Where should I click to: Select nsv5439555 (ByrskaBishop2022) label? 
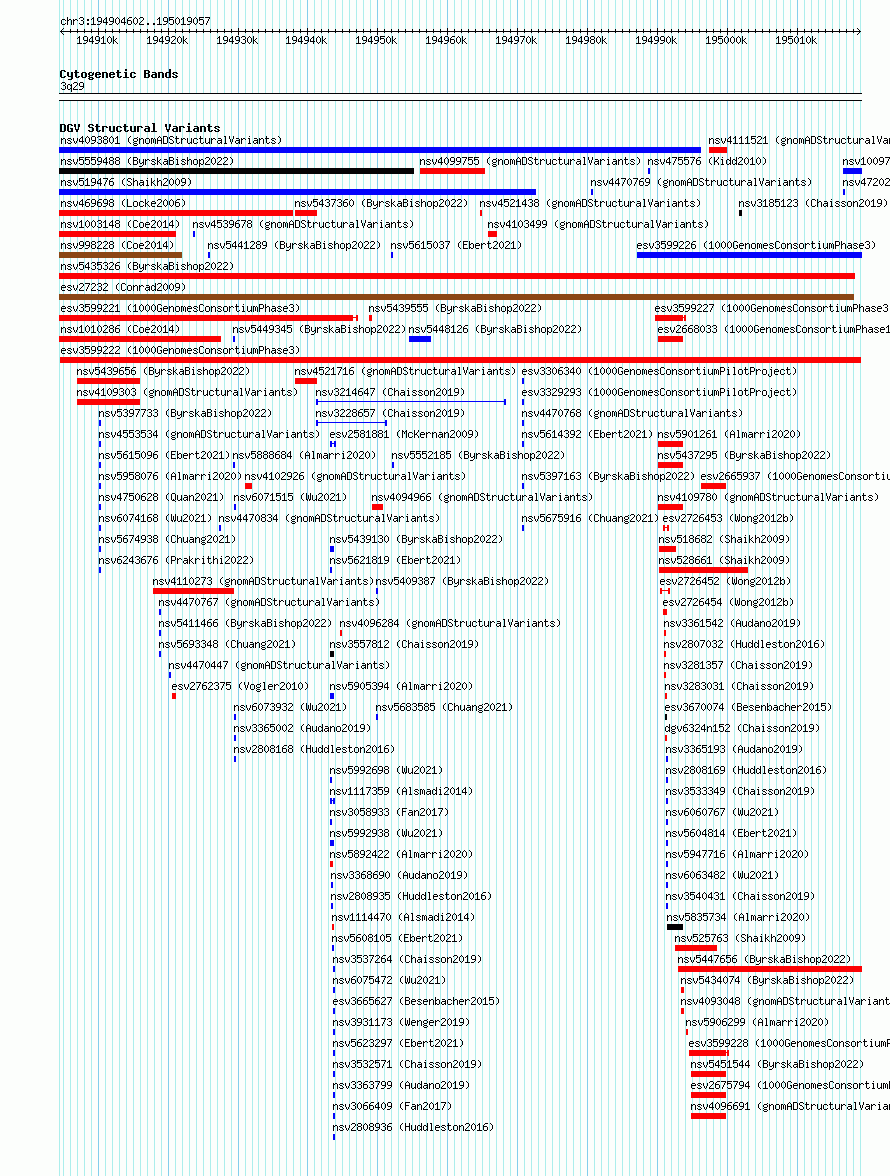(455, 308)
